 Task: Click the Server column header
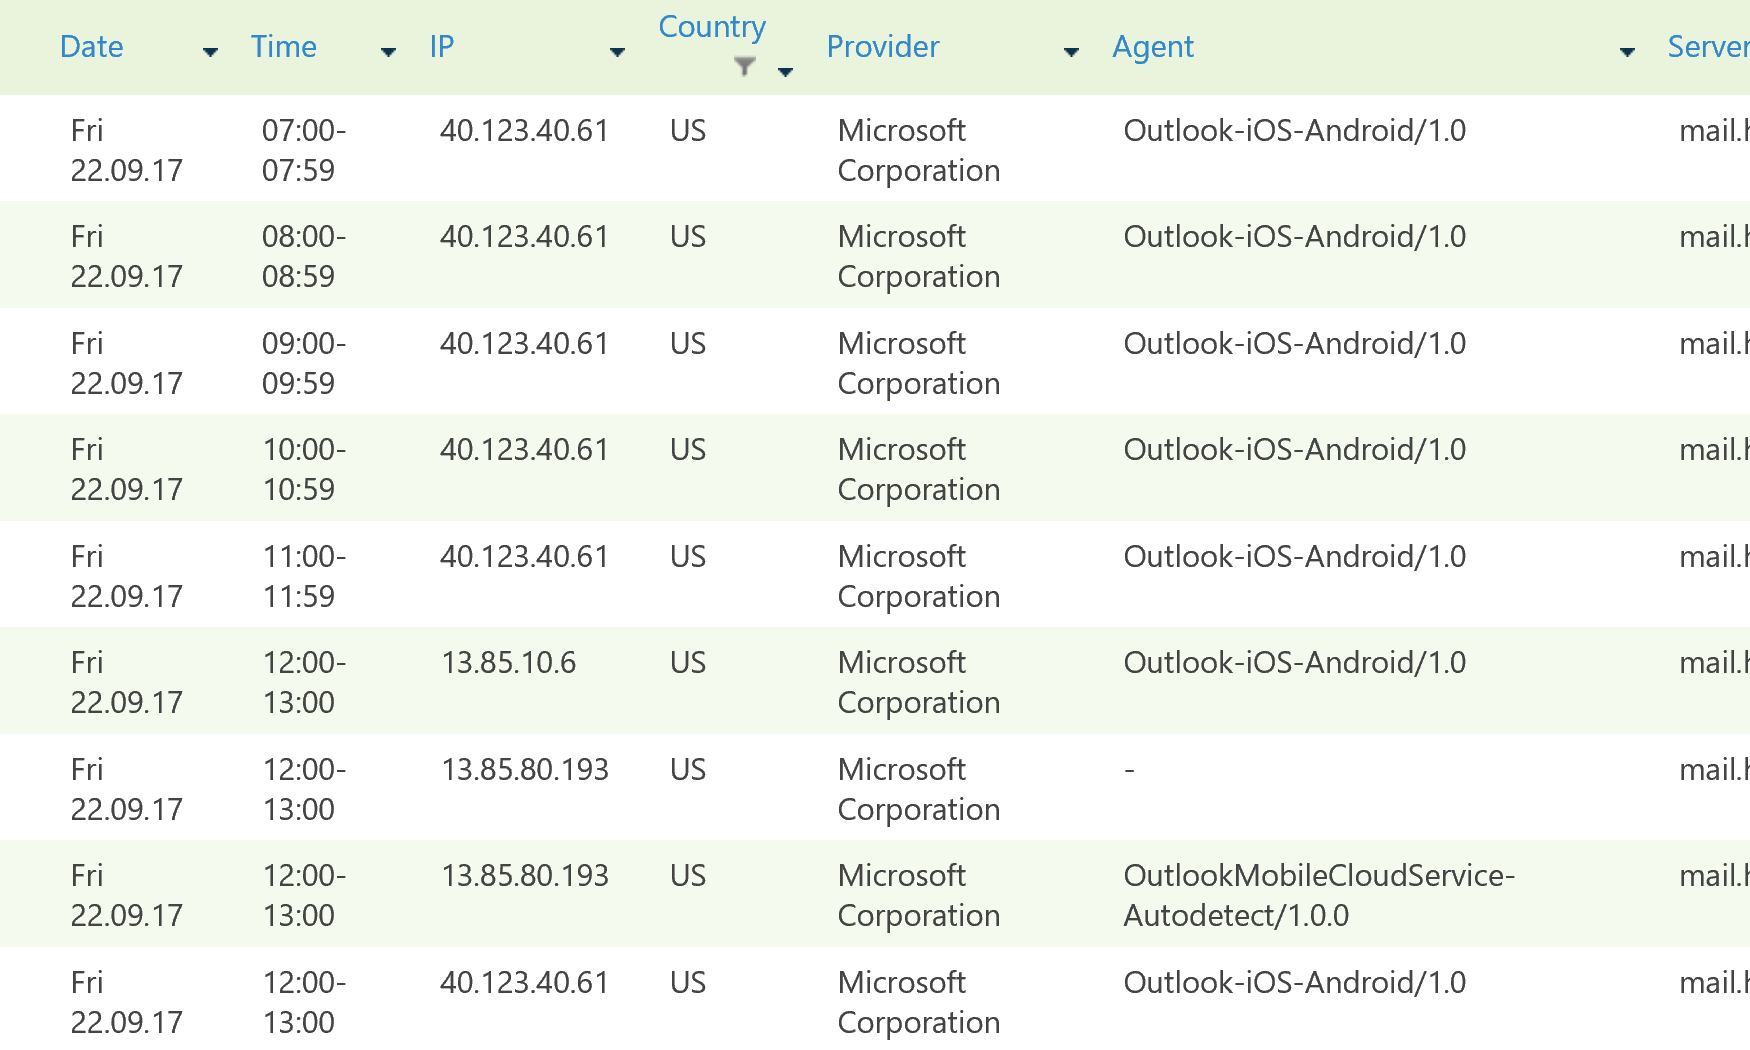point(1707,47)
